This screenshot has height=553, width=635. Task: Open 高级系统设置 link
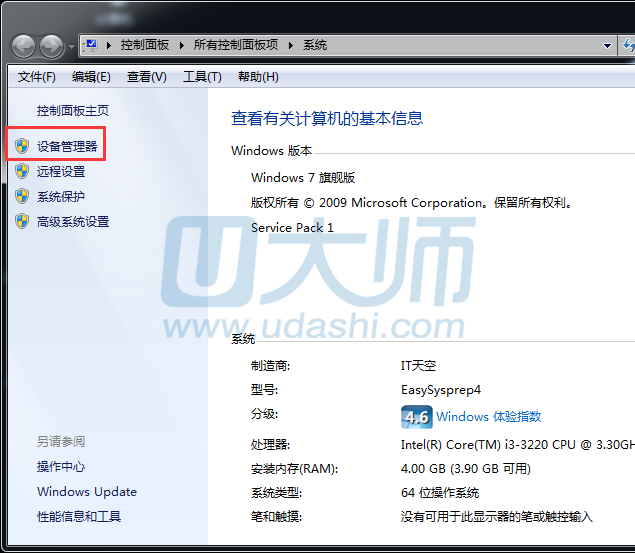[73, 221]
